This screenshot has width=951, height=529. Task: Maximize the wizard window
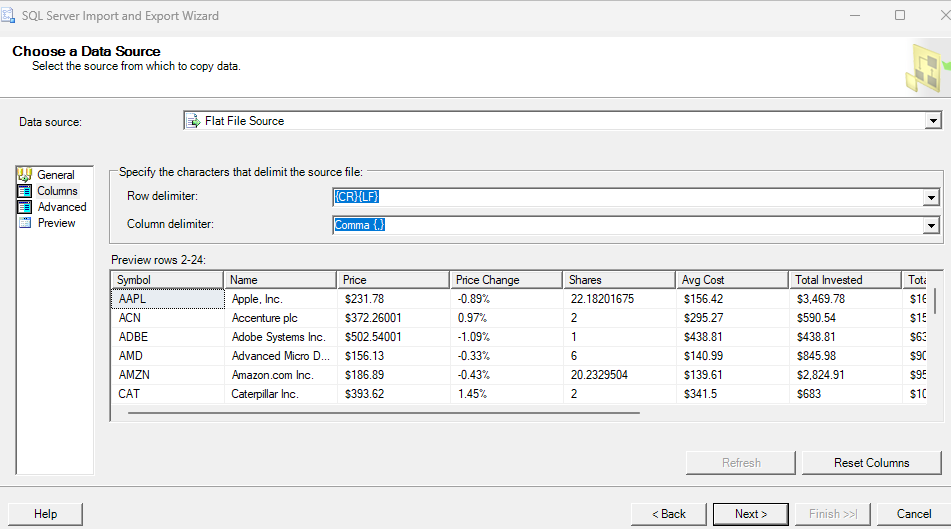point(900,15)
